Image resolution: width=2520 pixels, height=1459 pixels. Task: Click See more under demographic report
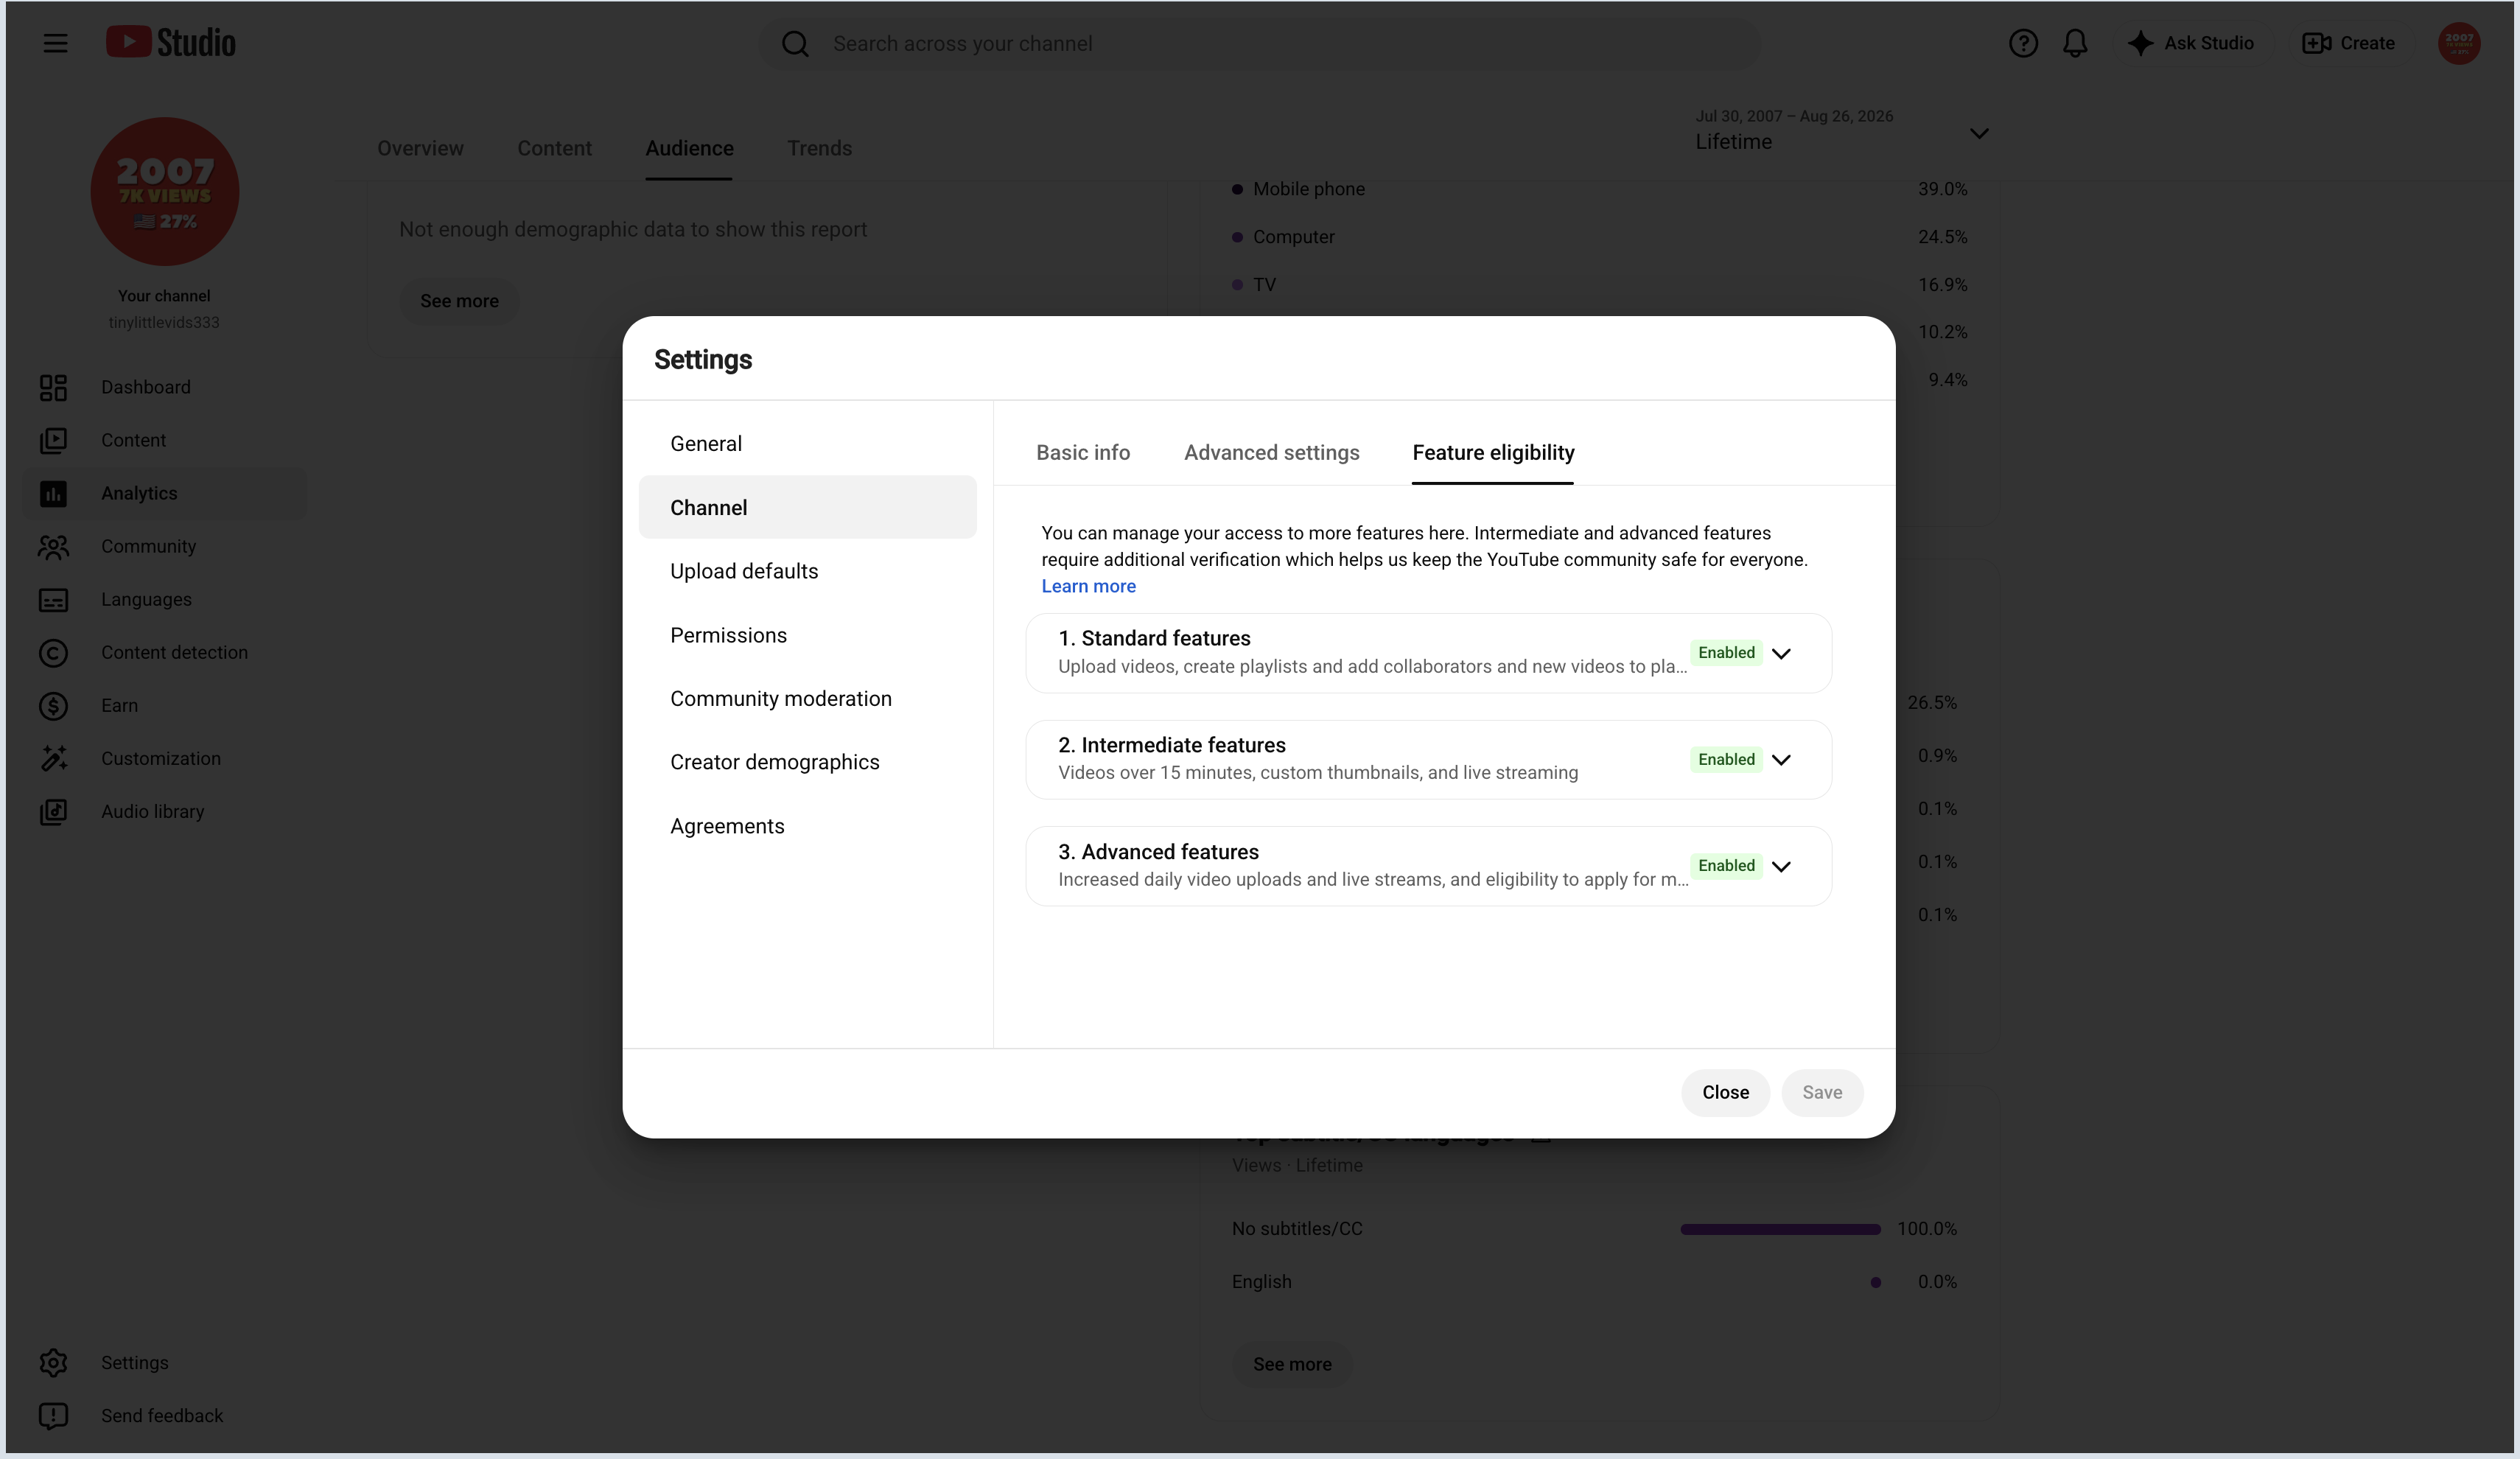point(459,301)
